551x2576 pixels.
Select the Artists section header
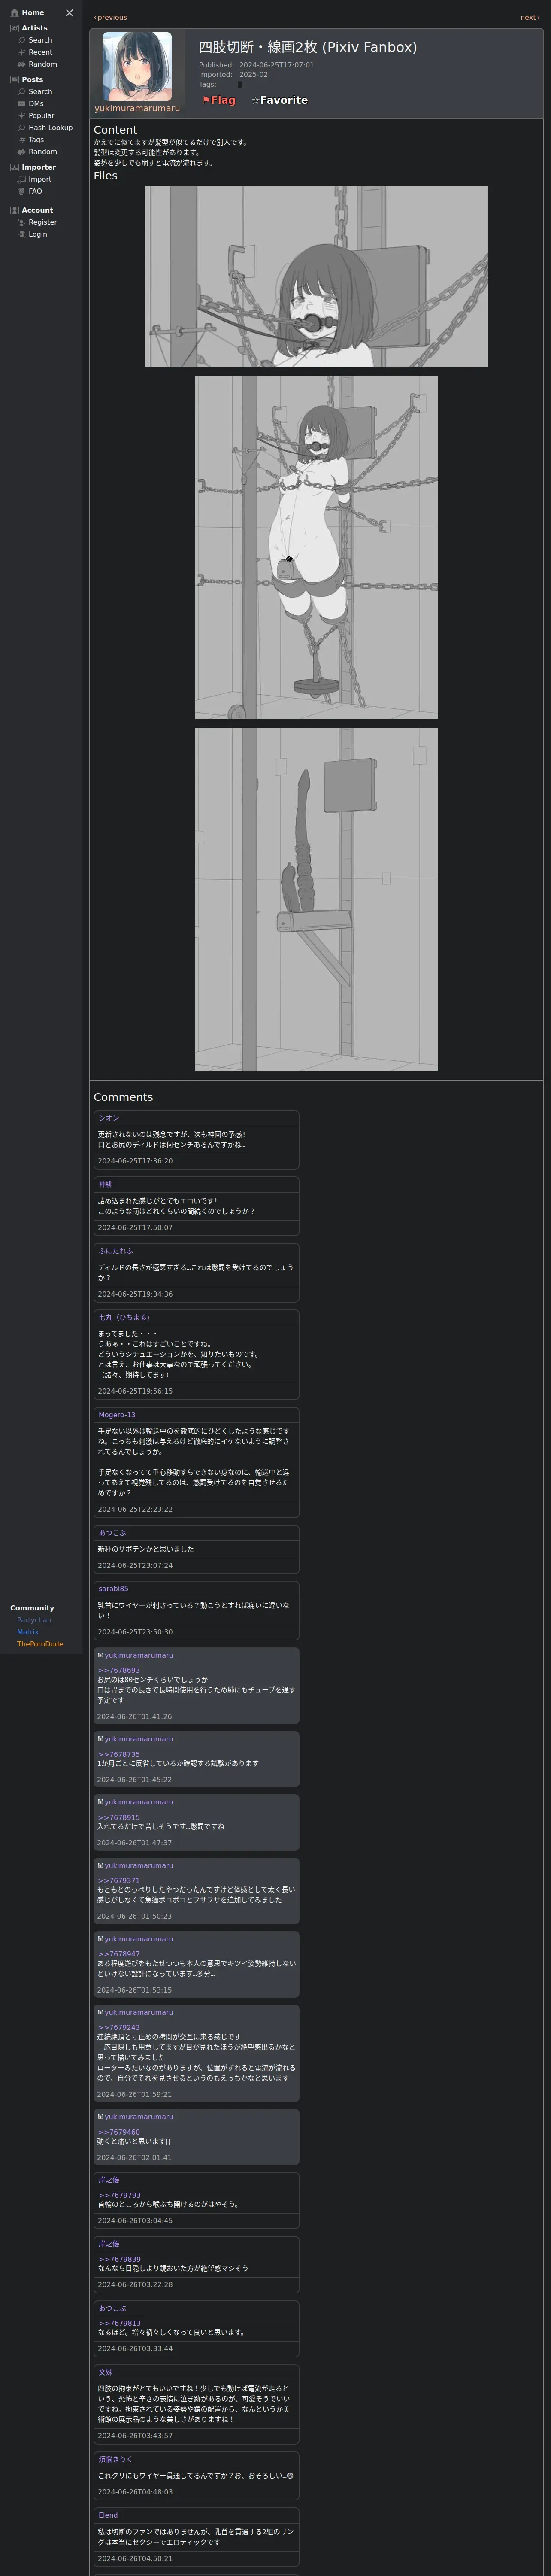[x=29, y=28]
